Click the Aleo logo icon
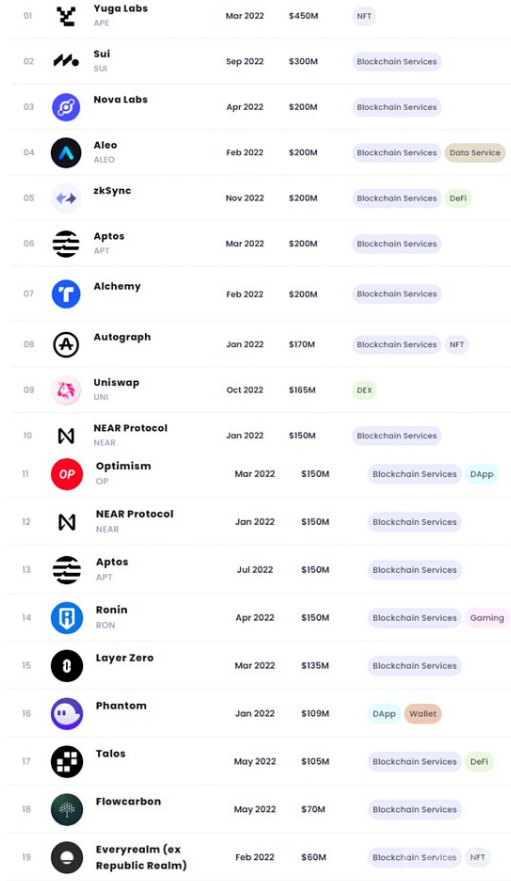 [x=66, y=152]
